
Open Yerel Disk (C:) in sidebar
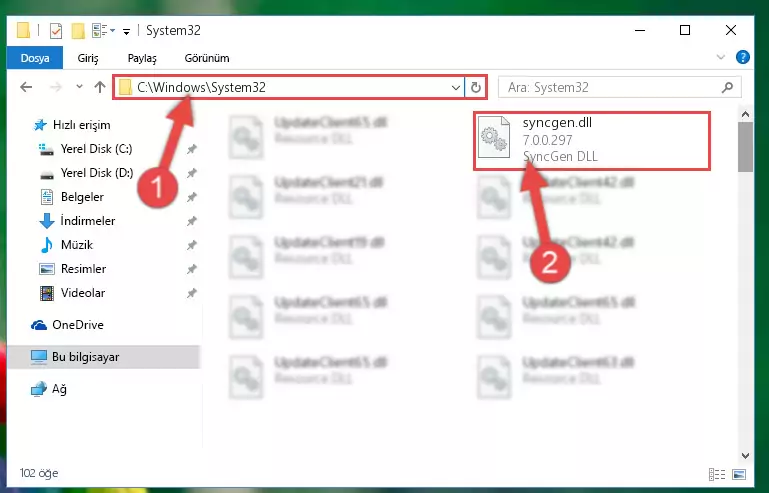coord(85,149)
